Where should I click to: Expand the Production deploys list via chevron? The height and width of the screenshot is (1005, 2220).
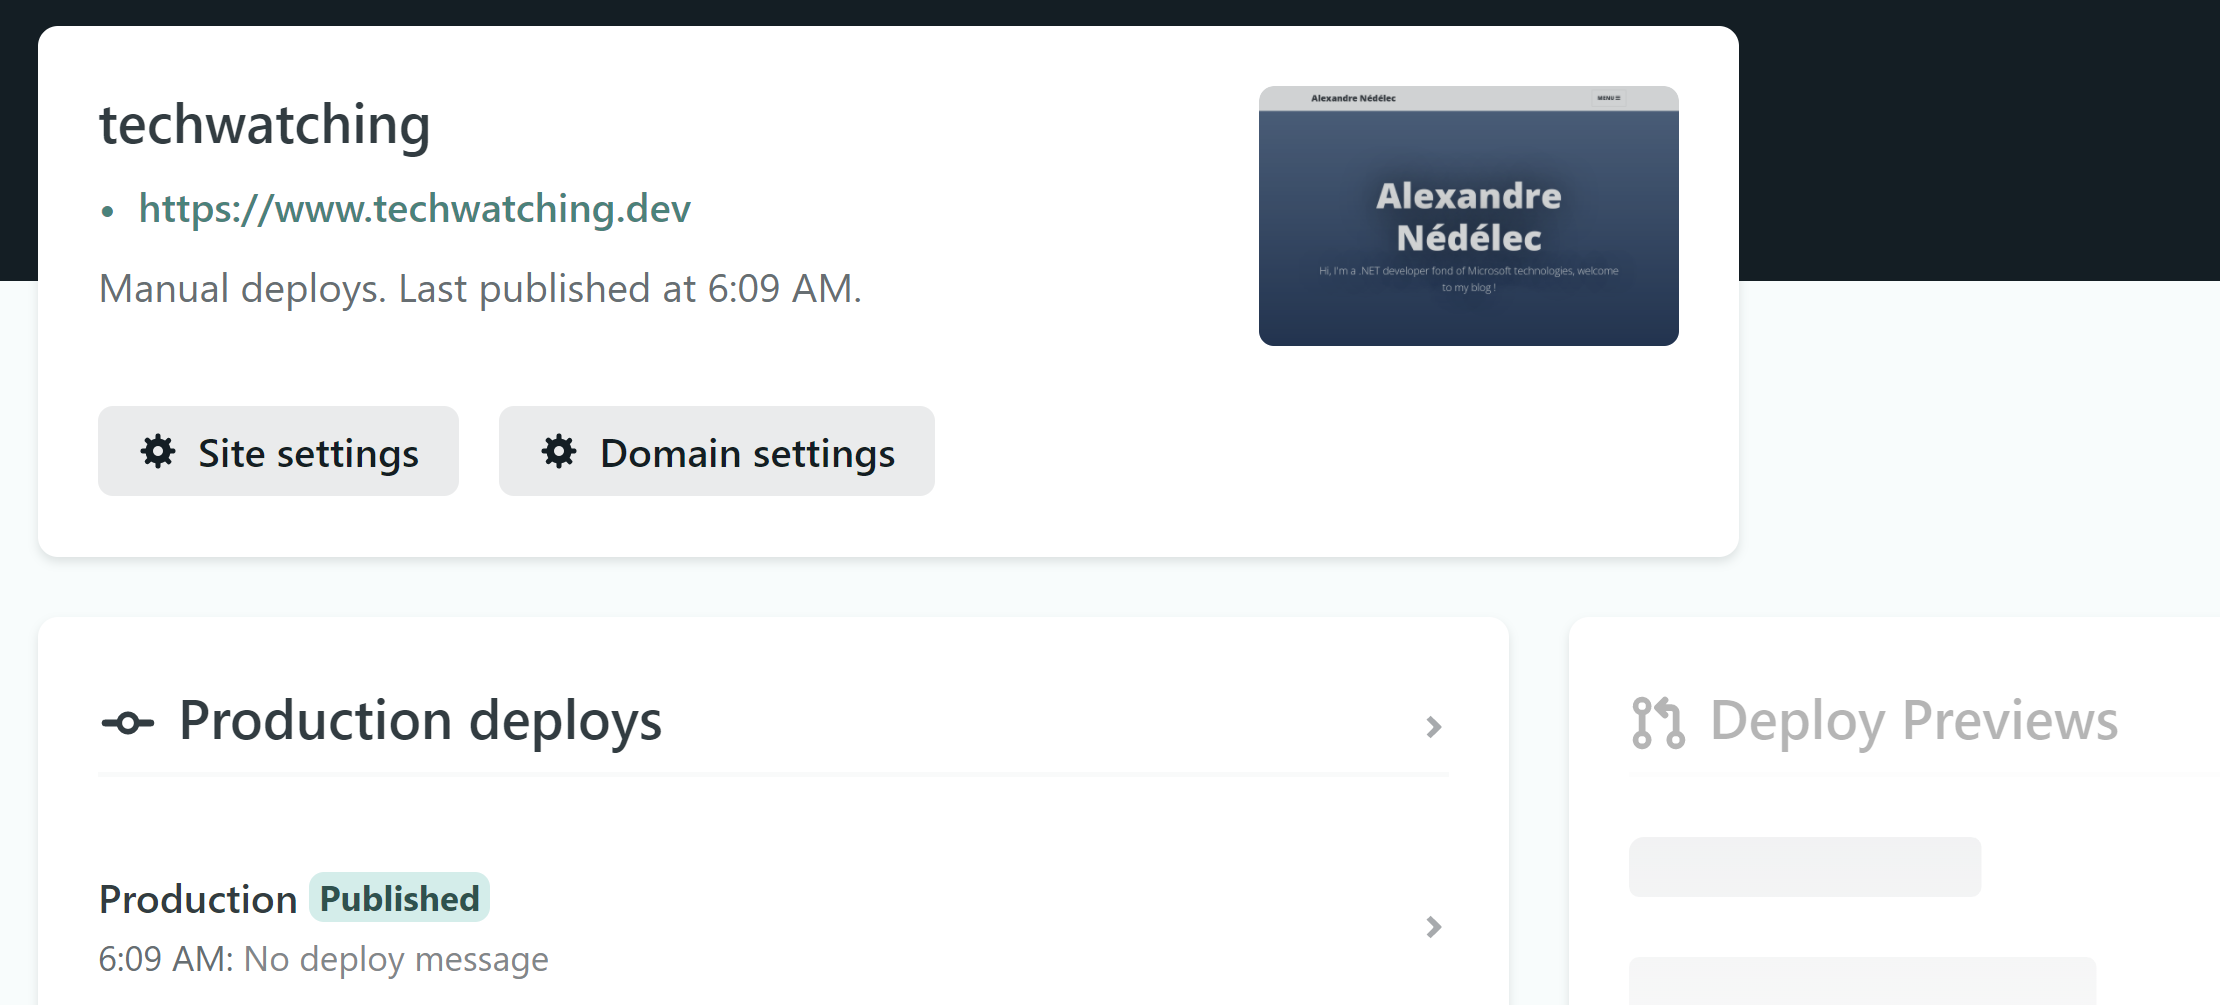click(1434, 727)
